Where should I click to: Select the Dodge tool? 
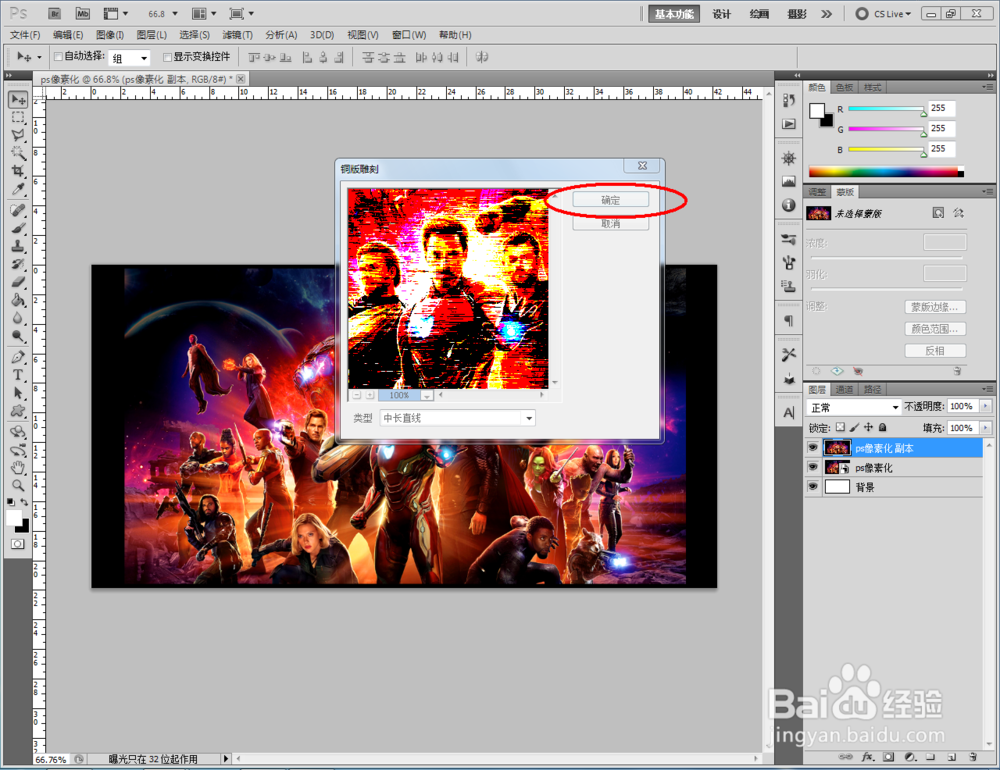(18, 336)
